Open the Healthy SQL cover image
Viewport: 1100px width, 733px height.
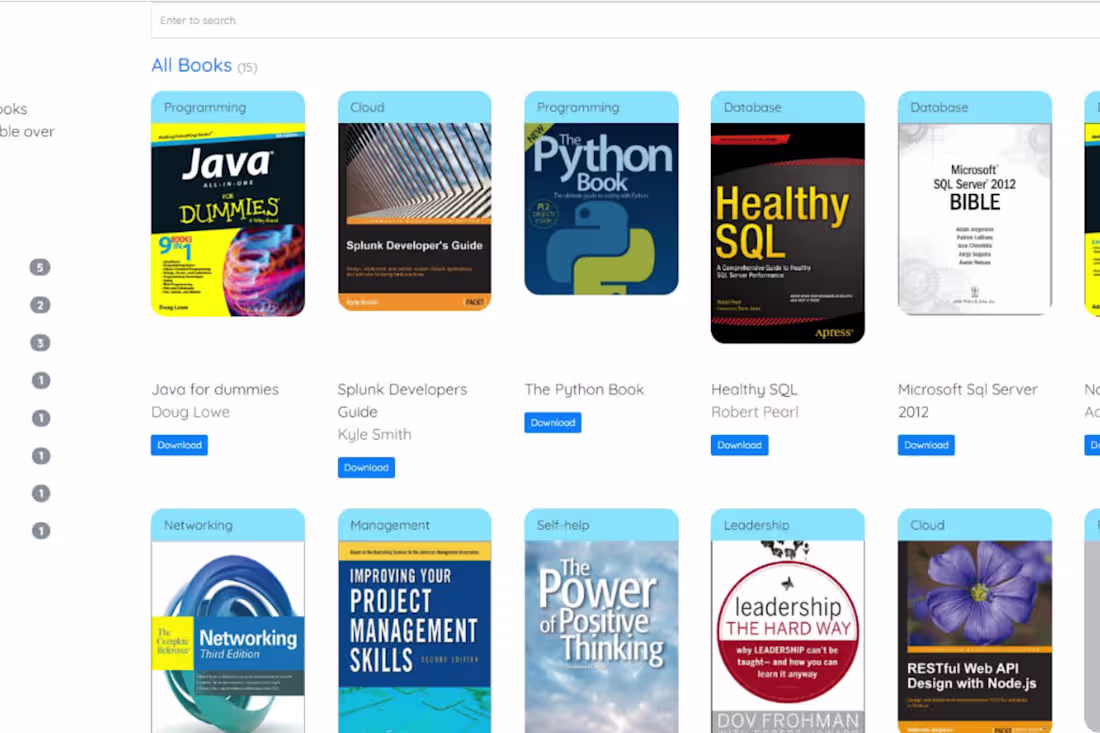[x=788, y=234]
